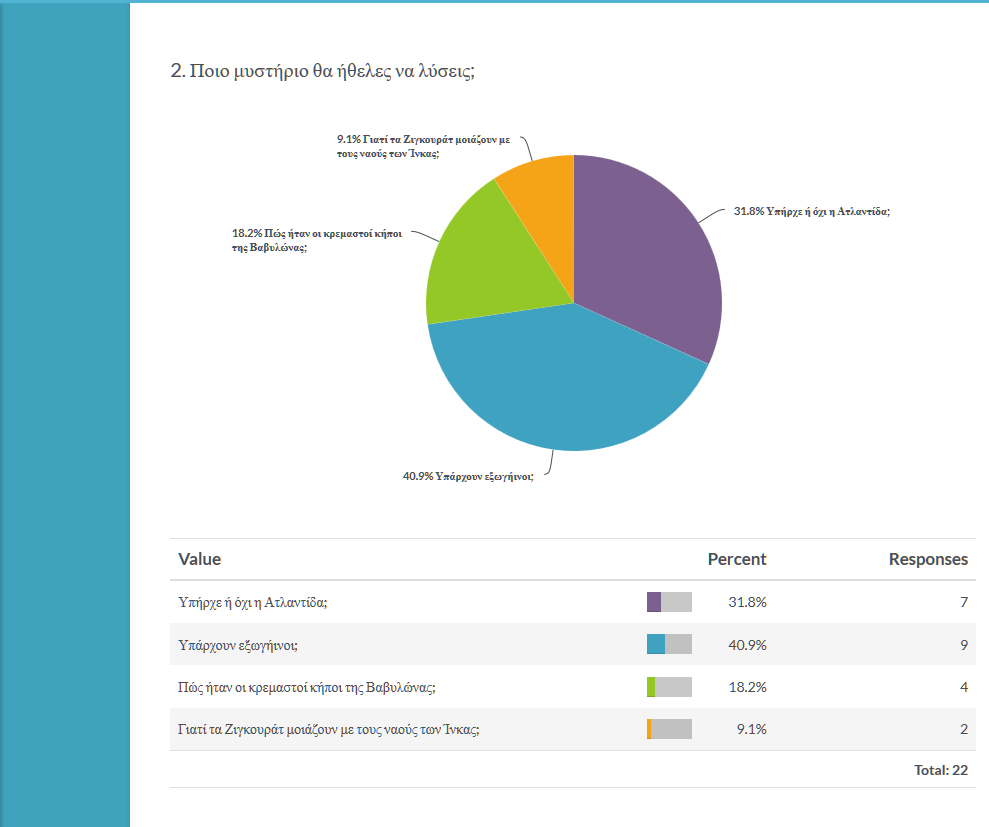Viewport: 989px width, 827px height.
Task: Click the '40.9% Υπάρχουν εξωγήινοι' chart label
Action: [x=461, y=477]
